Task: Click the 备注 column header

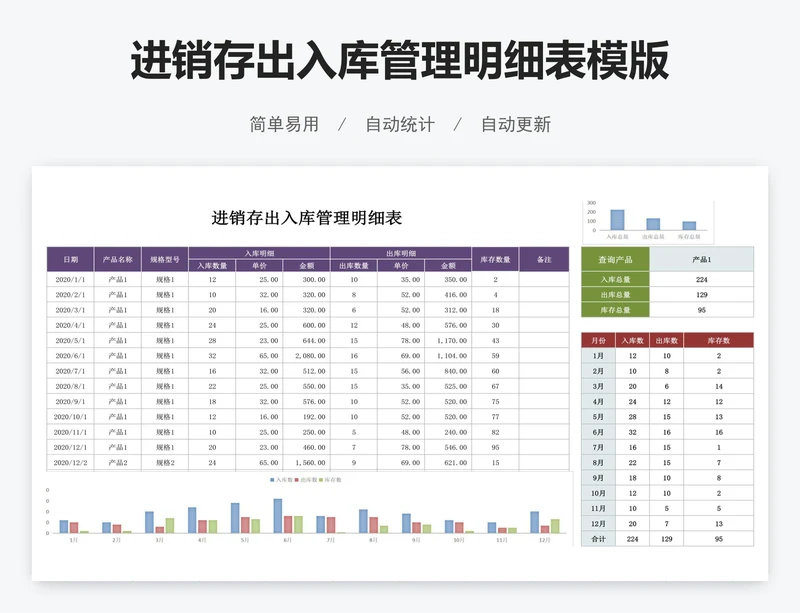Action: click(543, 259)
